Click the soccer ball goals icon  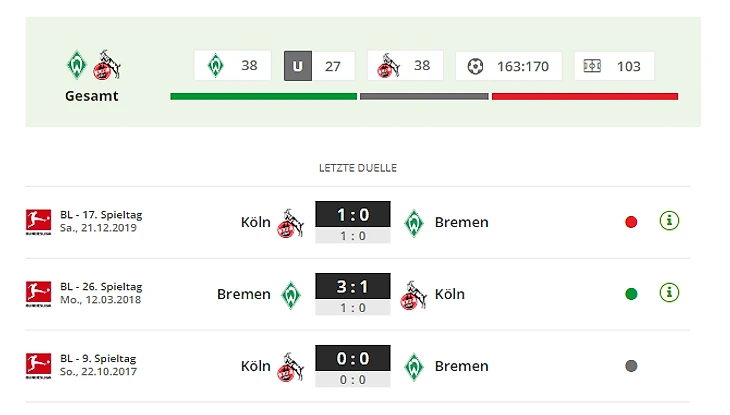[475, 66]
